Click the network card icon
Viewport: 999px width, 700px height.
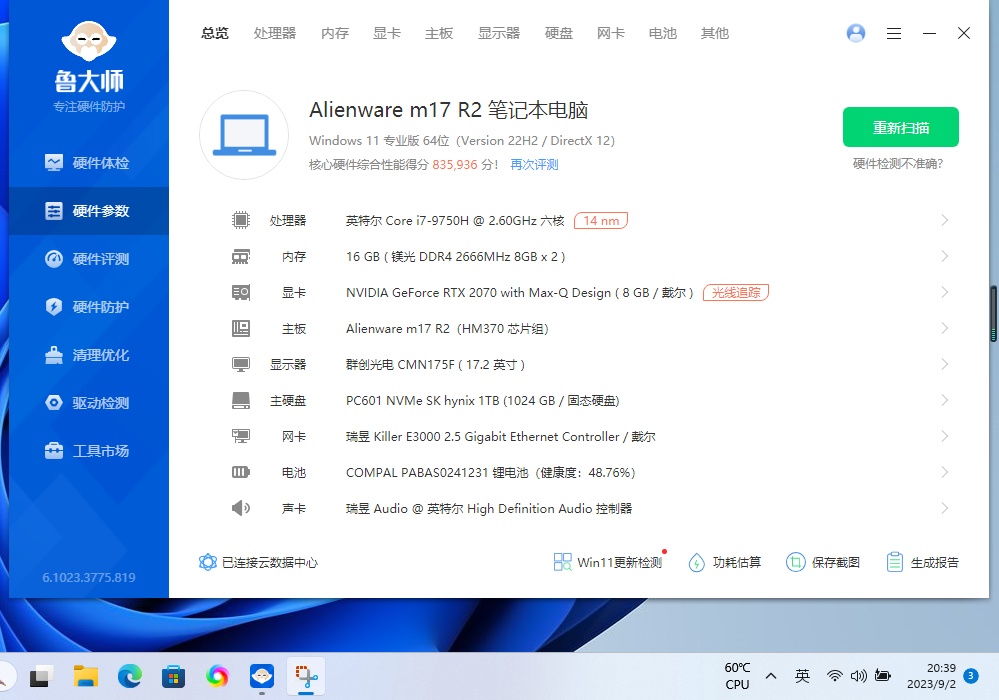click(241, 436)
